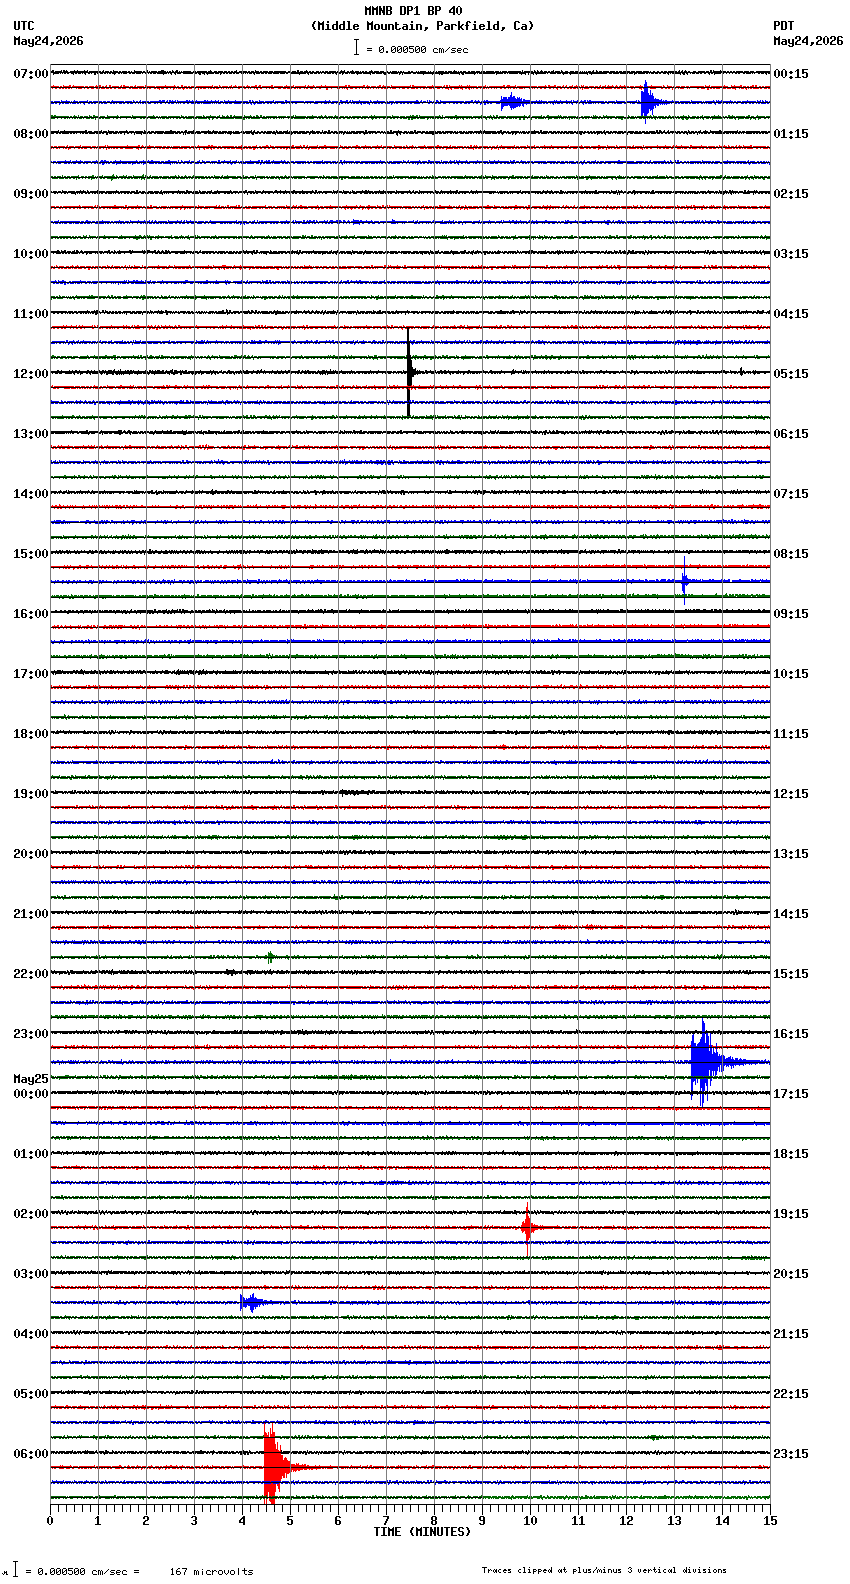
Task: Select the '(Middle Mountain, Parkfield, Ca)' subtitle
Action: 422,26
